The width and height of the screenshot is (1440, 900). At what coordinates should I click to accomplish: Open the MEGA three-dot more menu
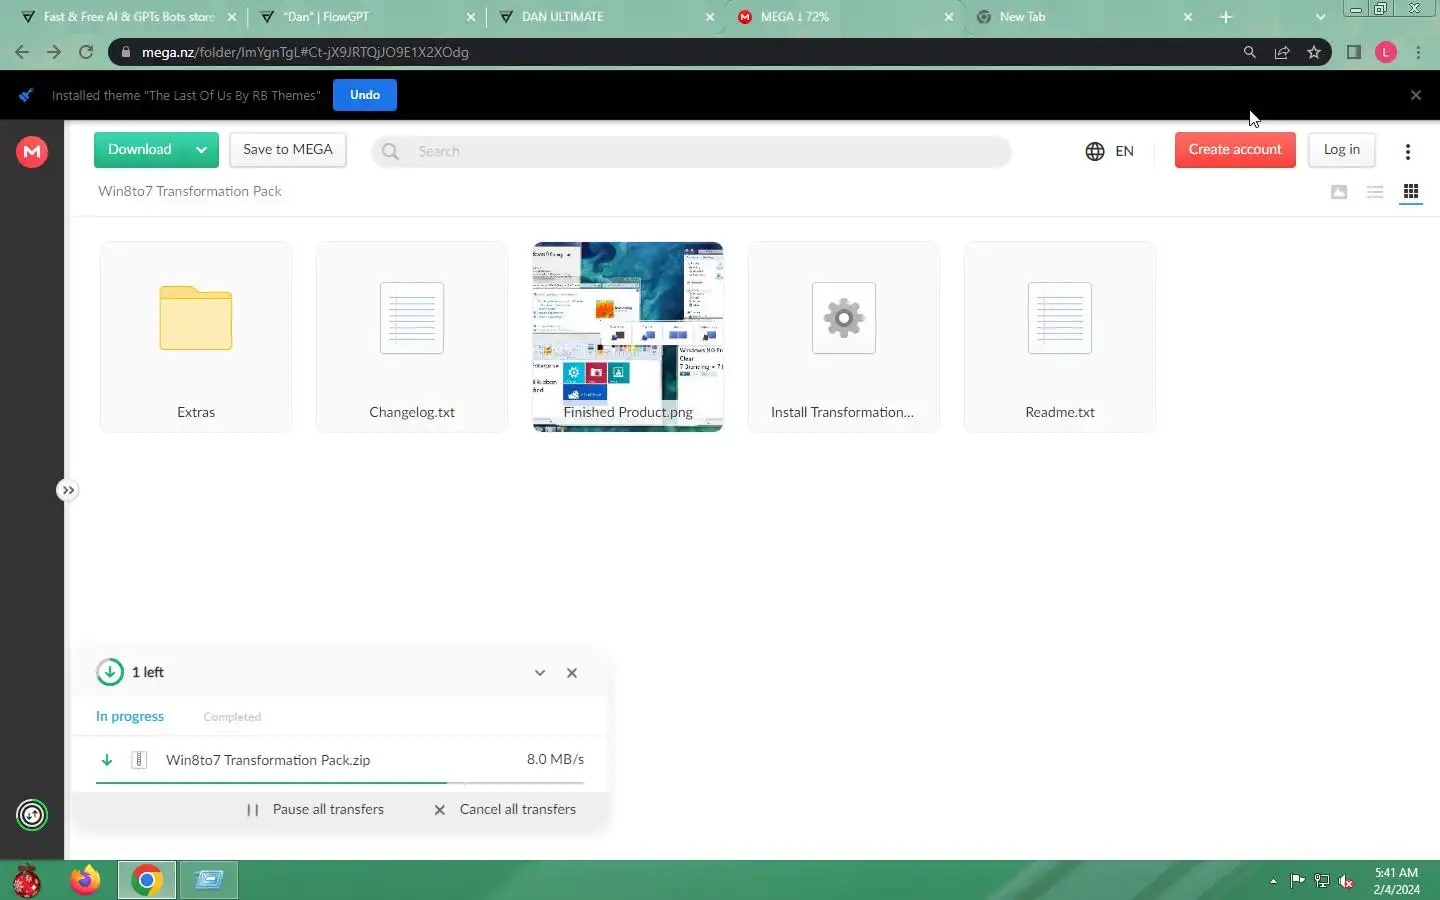tap(1408, 152)
